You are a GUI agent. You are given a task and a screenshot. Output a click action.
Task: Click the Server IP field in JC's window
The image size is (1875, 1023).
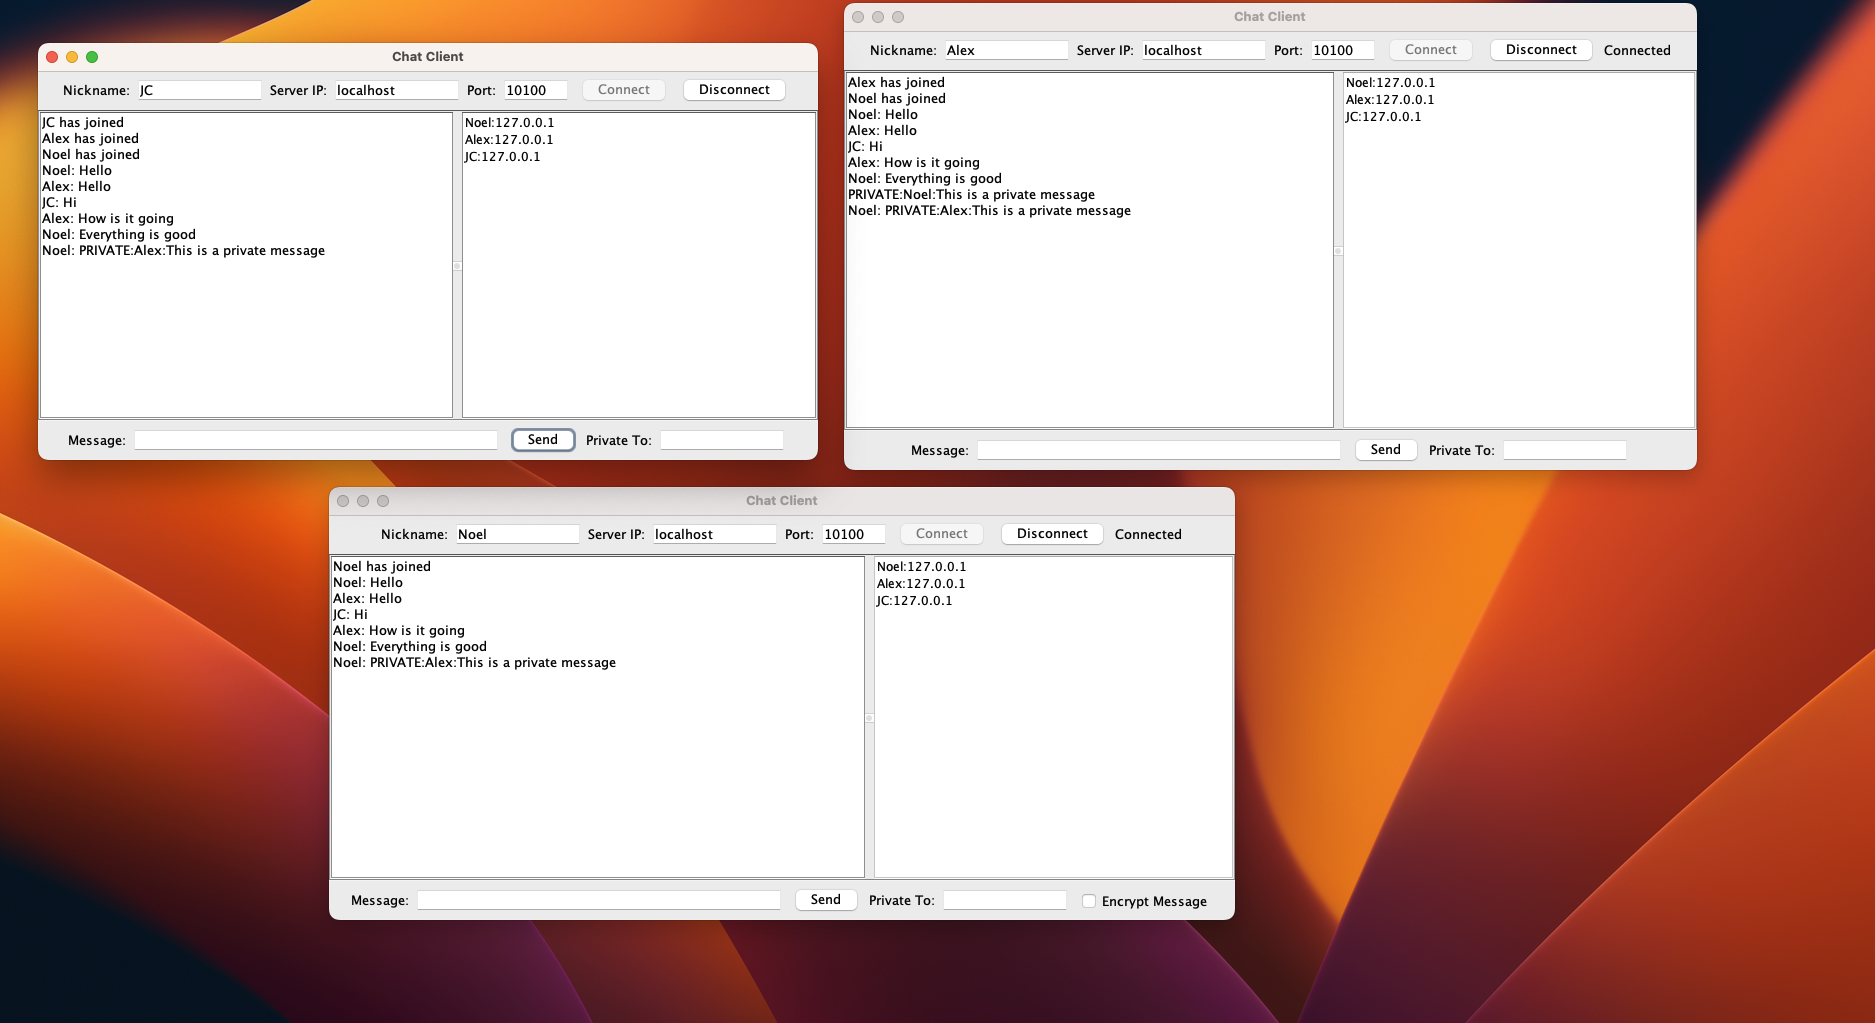point(396,90)
